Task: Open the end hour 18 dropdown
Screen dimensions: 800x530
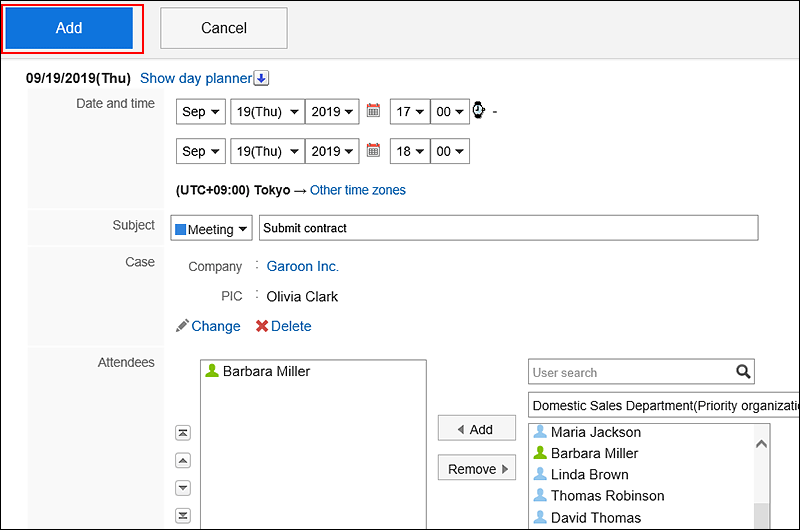Action: coord(410,151)
